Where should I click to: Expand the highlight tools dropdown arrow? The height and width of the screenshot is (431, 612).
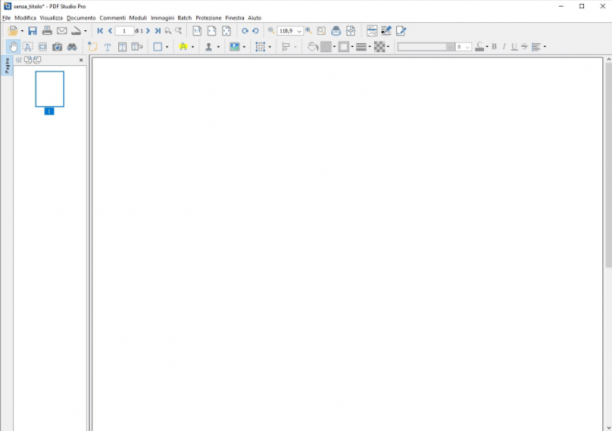point(192,47)
